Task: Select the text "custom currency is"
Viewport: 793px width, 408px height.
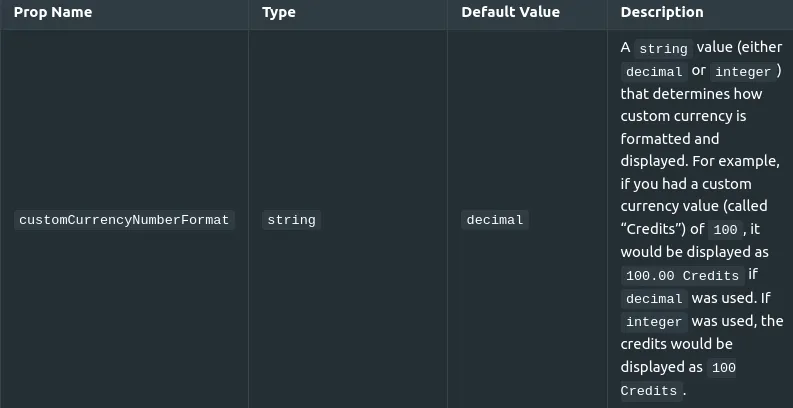Action: coord(683,116)
